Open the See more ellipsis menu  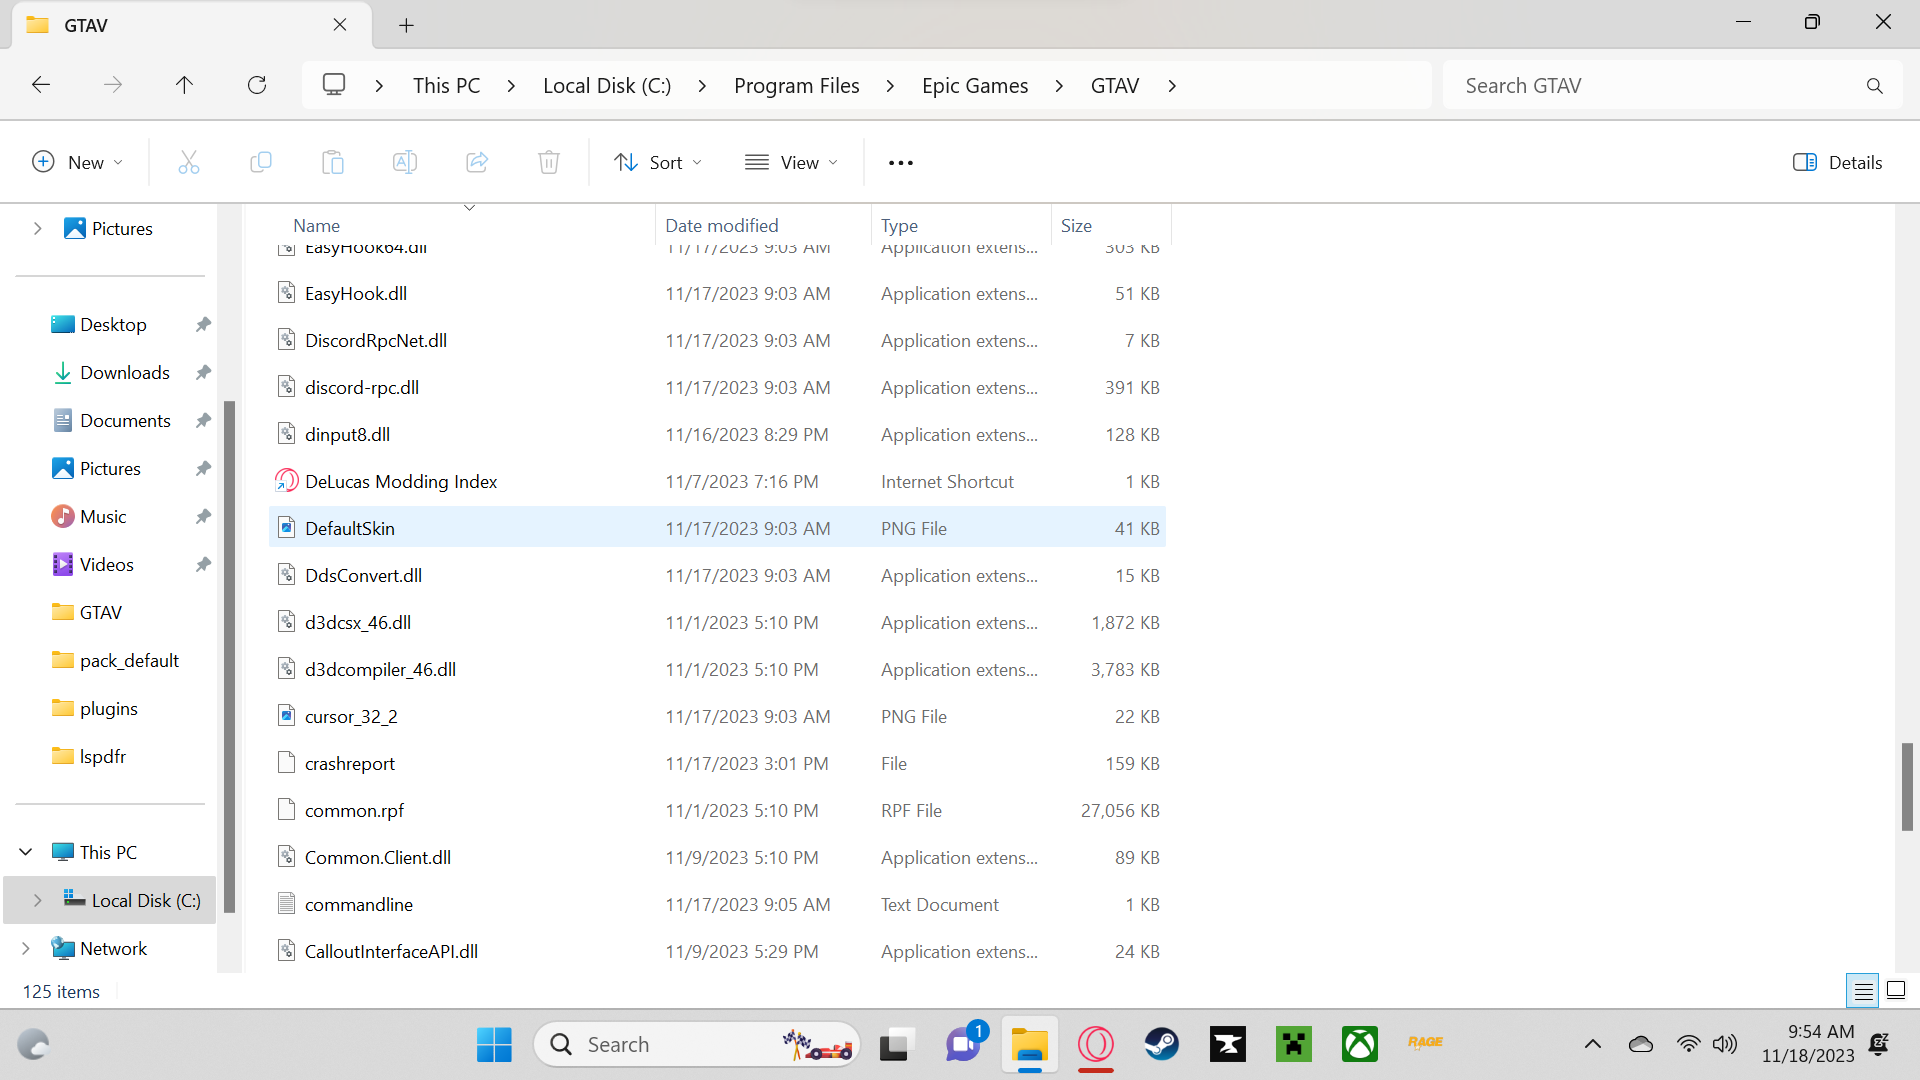coord(901,163)
